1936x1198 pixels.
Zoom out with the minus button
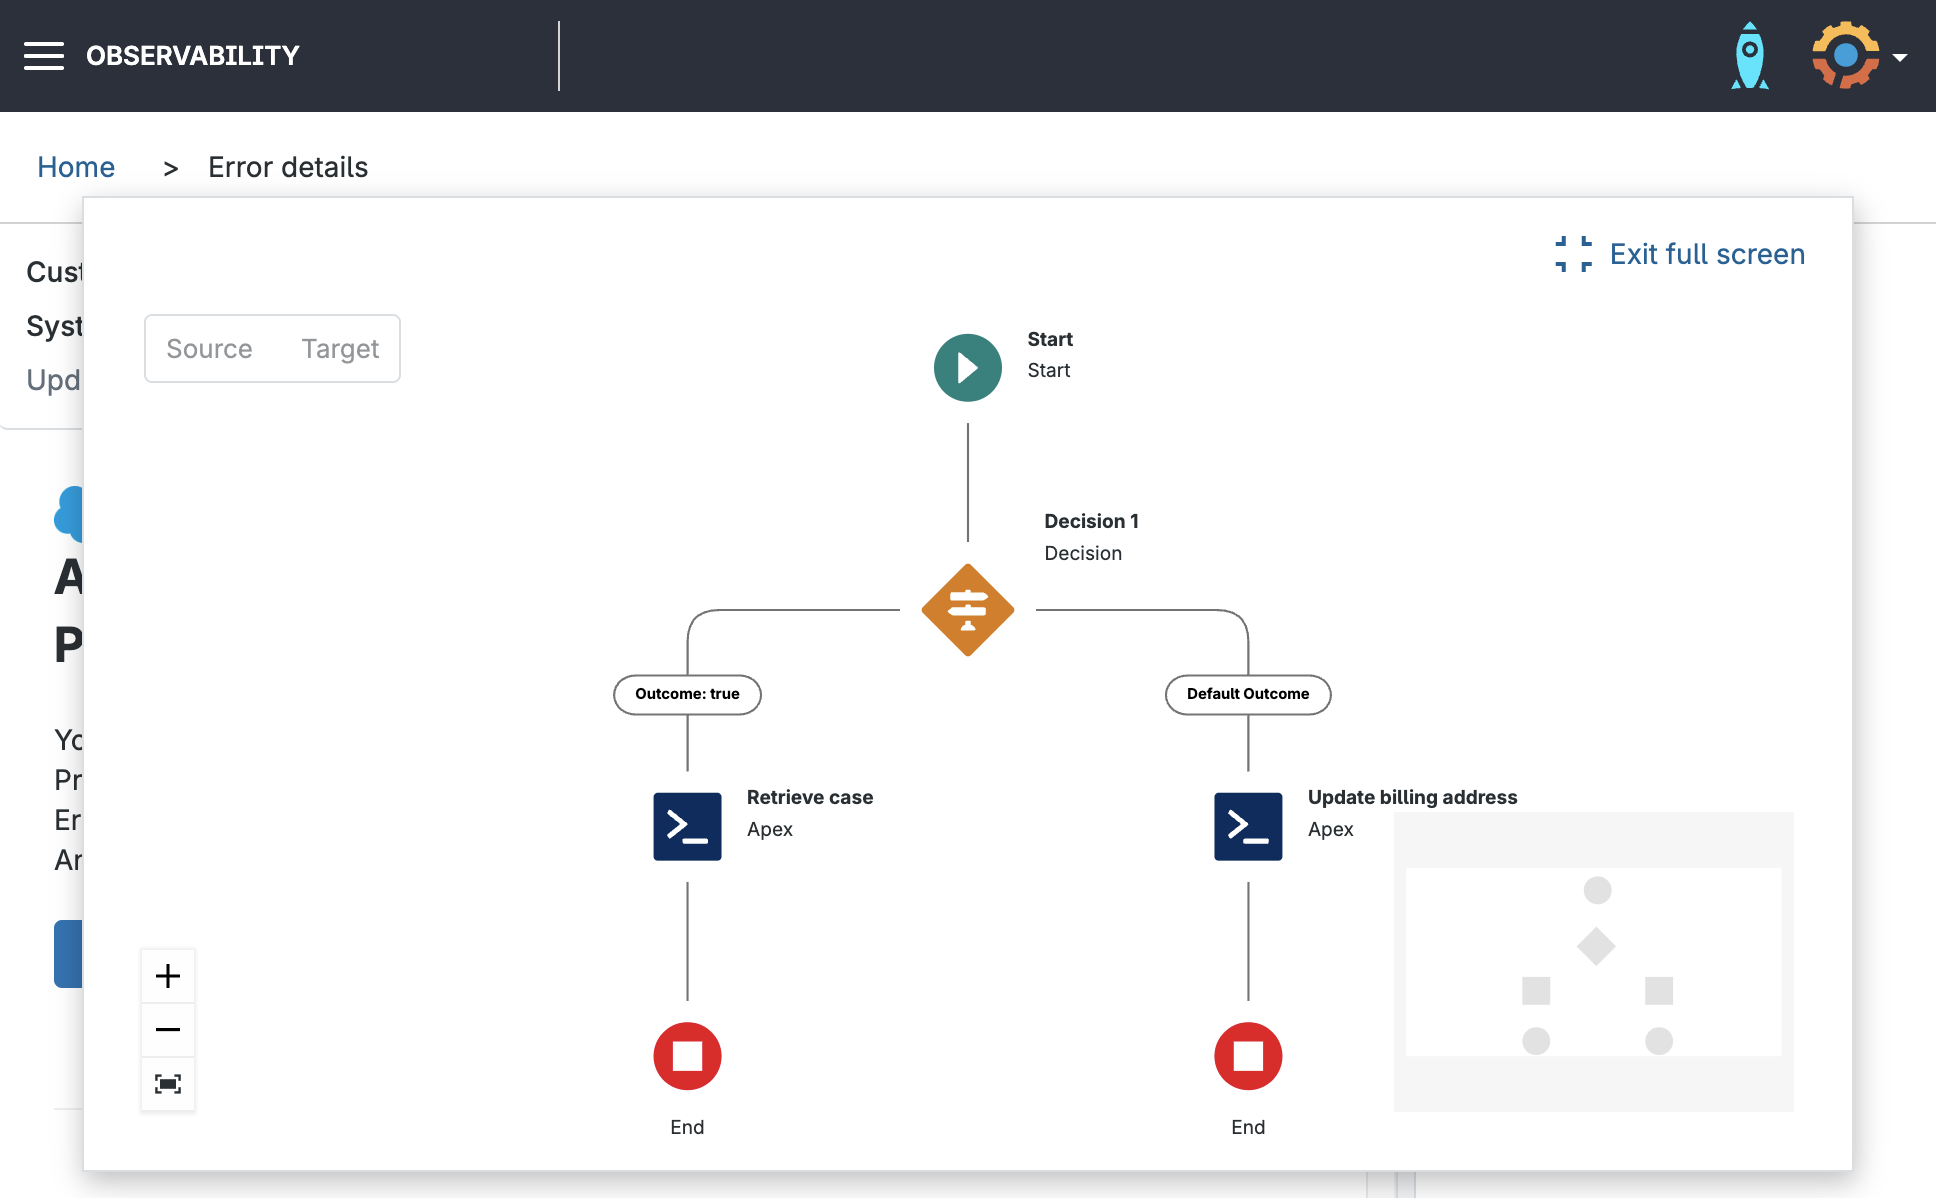click(x=168, y=1030)
